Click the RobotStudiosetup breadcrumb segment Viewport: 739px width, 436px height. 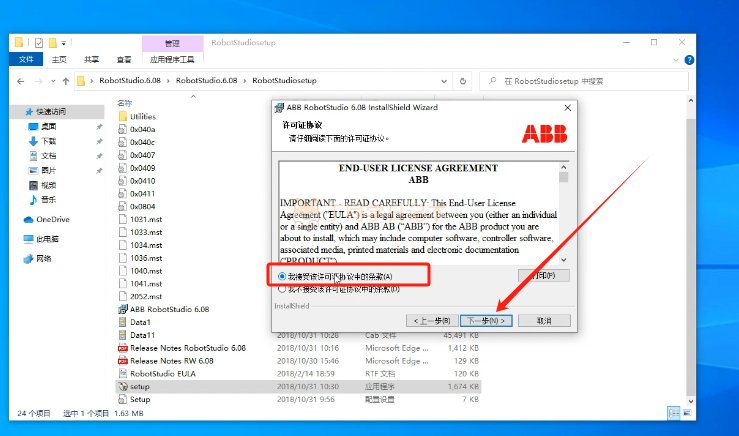[284, 81]
